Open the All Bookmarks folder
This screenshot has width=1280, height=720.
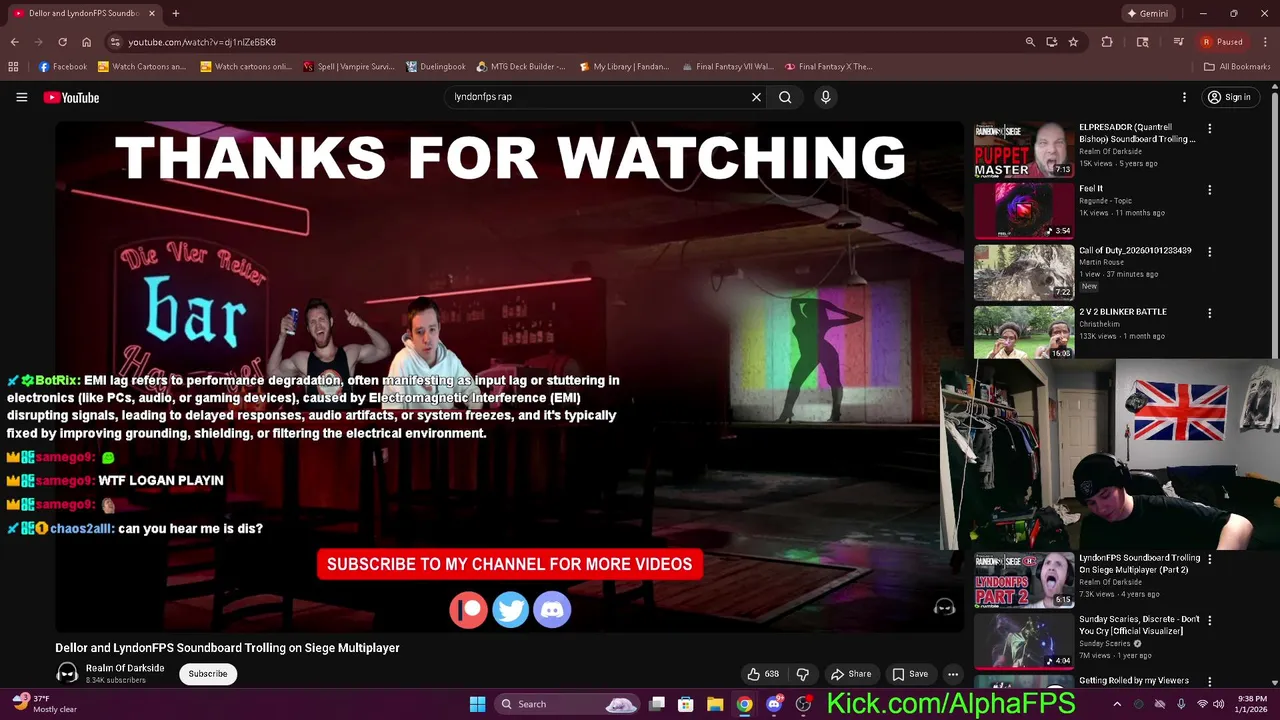pyautogui.click(x=1237, y=67)
